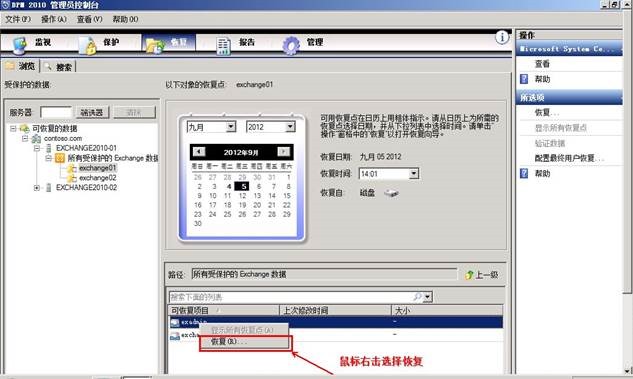The height and width of the screenshot is (379, 633).
Task: Click the help icon beside first 帮助
Action: tap(524, 79)
